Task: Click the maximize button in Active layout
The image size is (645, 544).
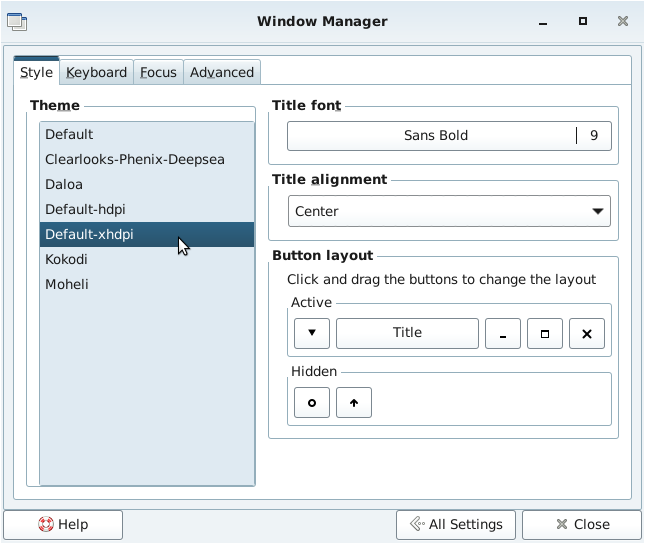Action: pyautogui.click(x=545, y=333)
